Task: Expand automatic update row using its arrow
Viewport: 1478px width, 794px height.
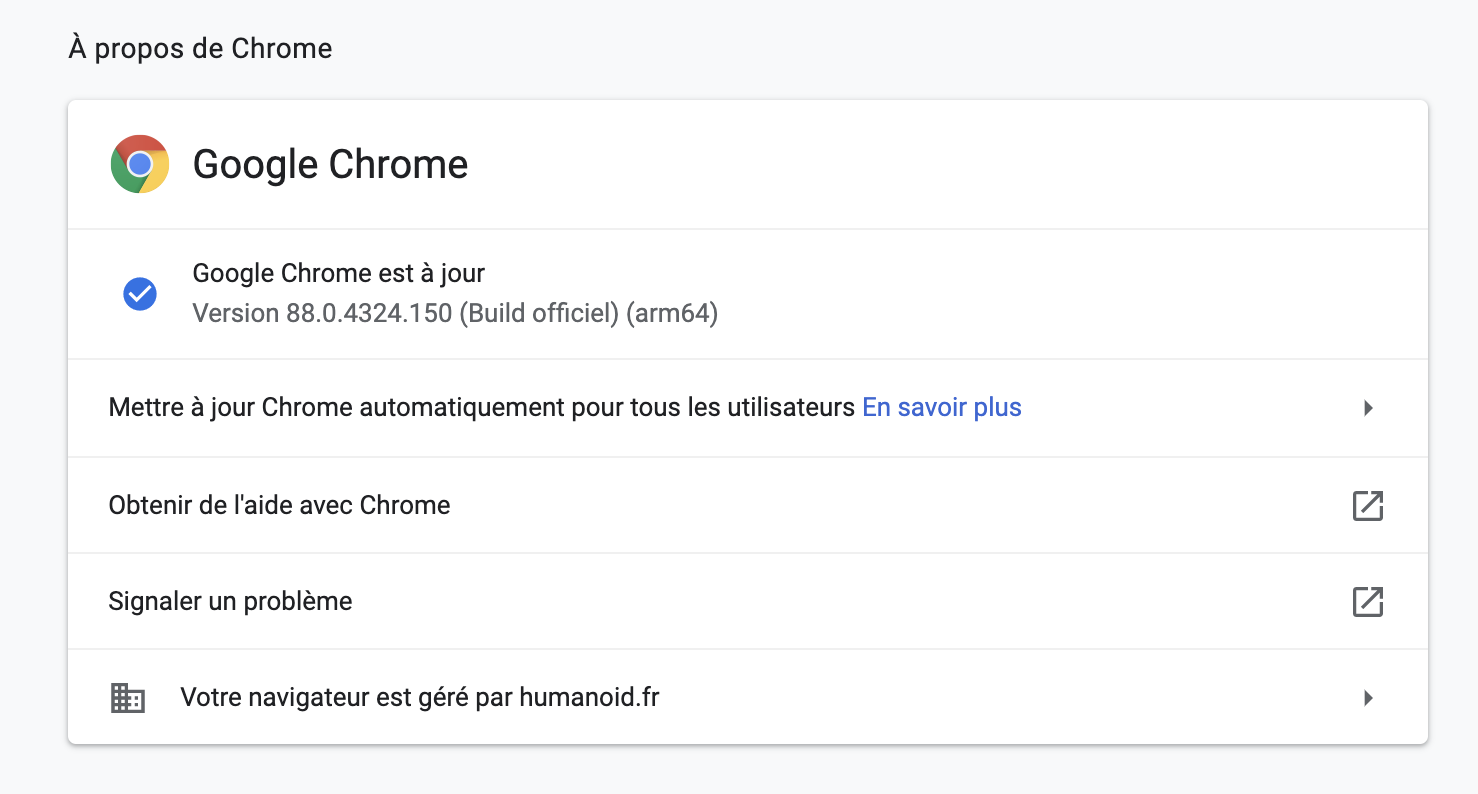Action: pyautogui.click(x=1368, y=408)
